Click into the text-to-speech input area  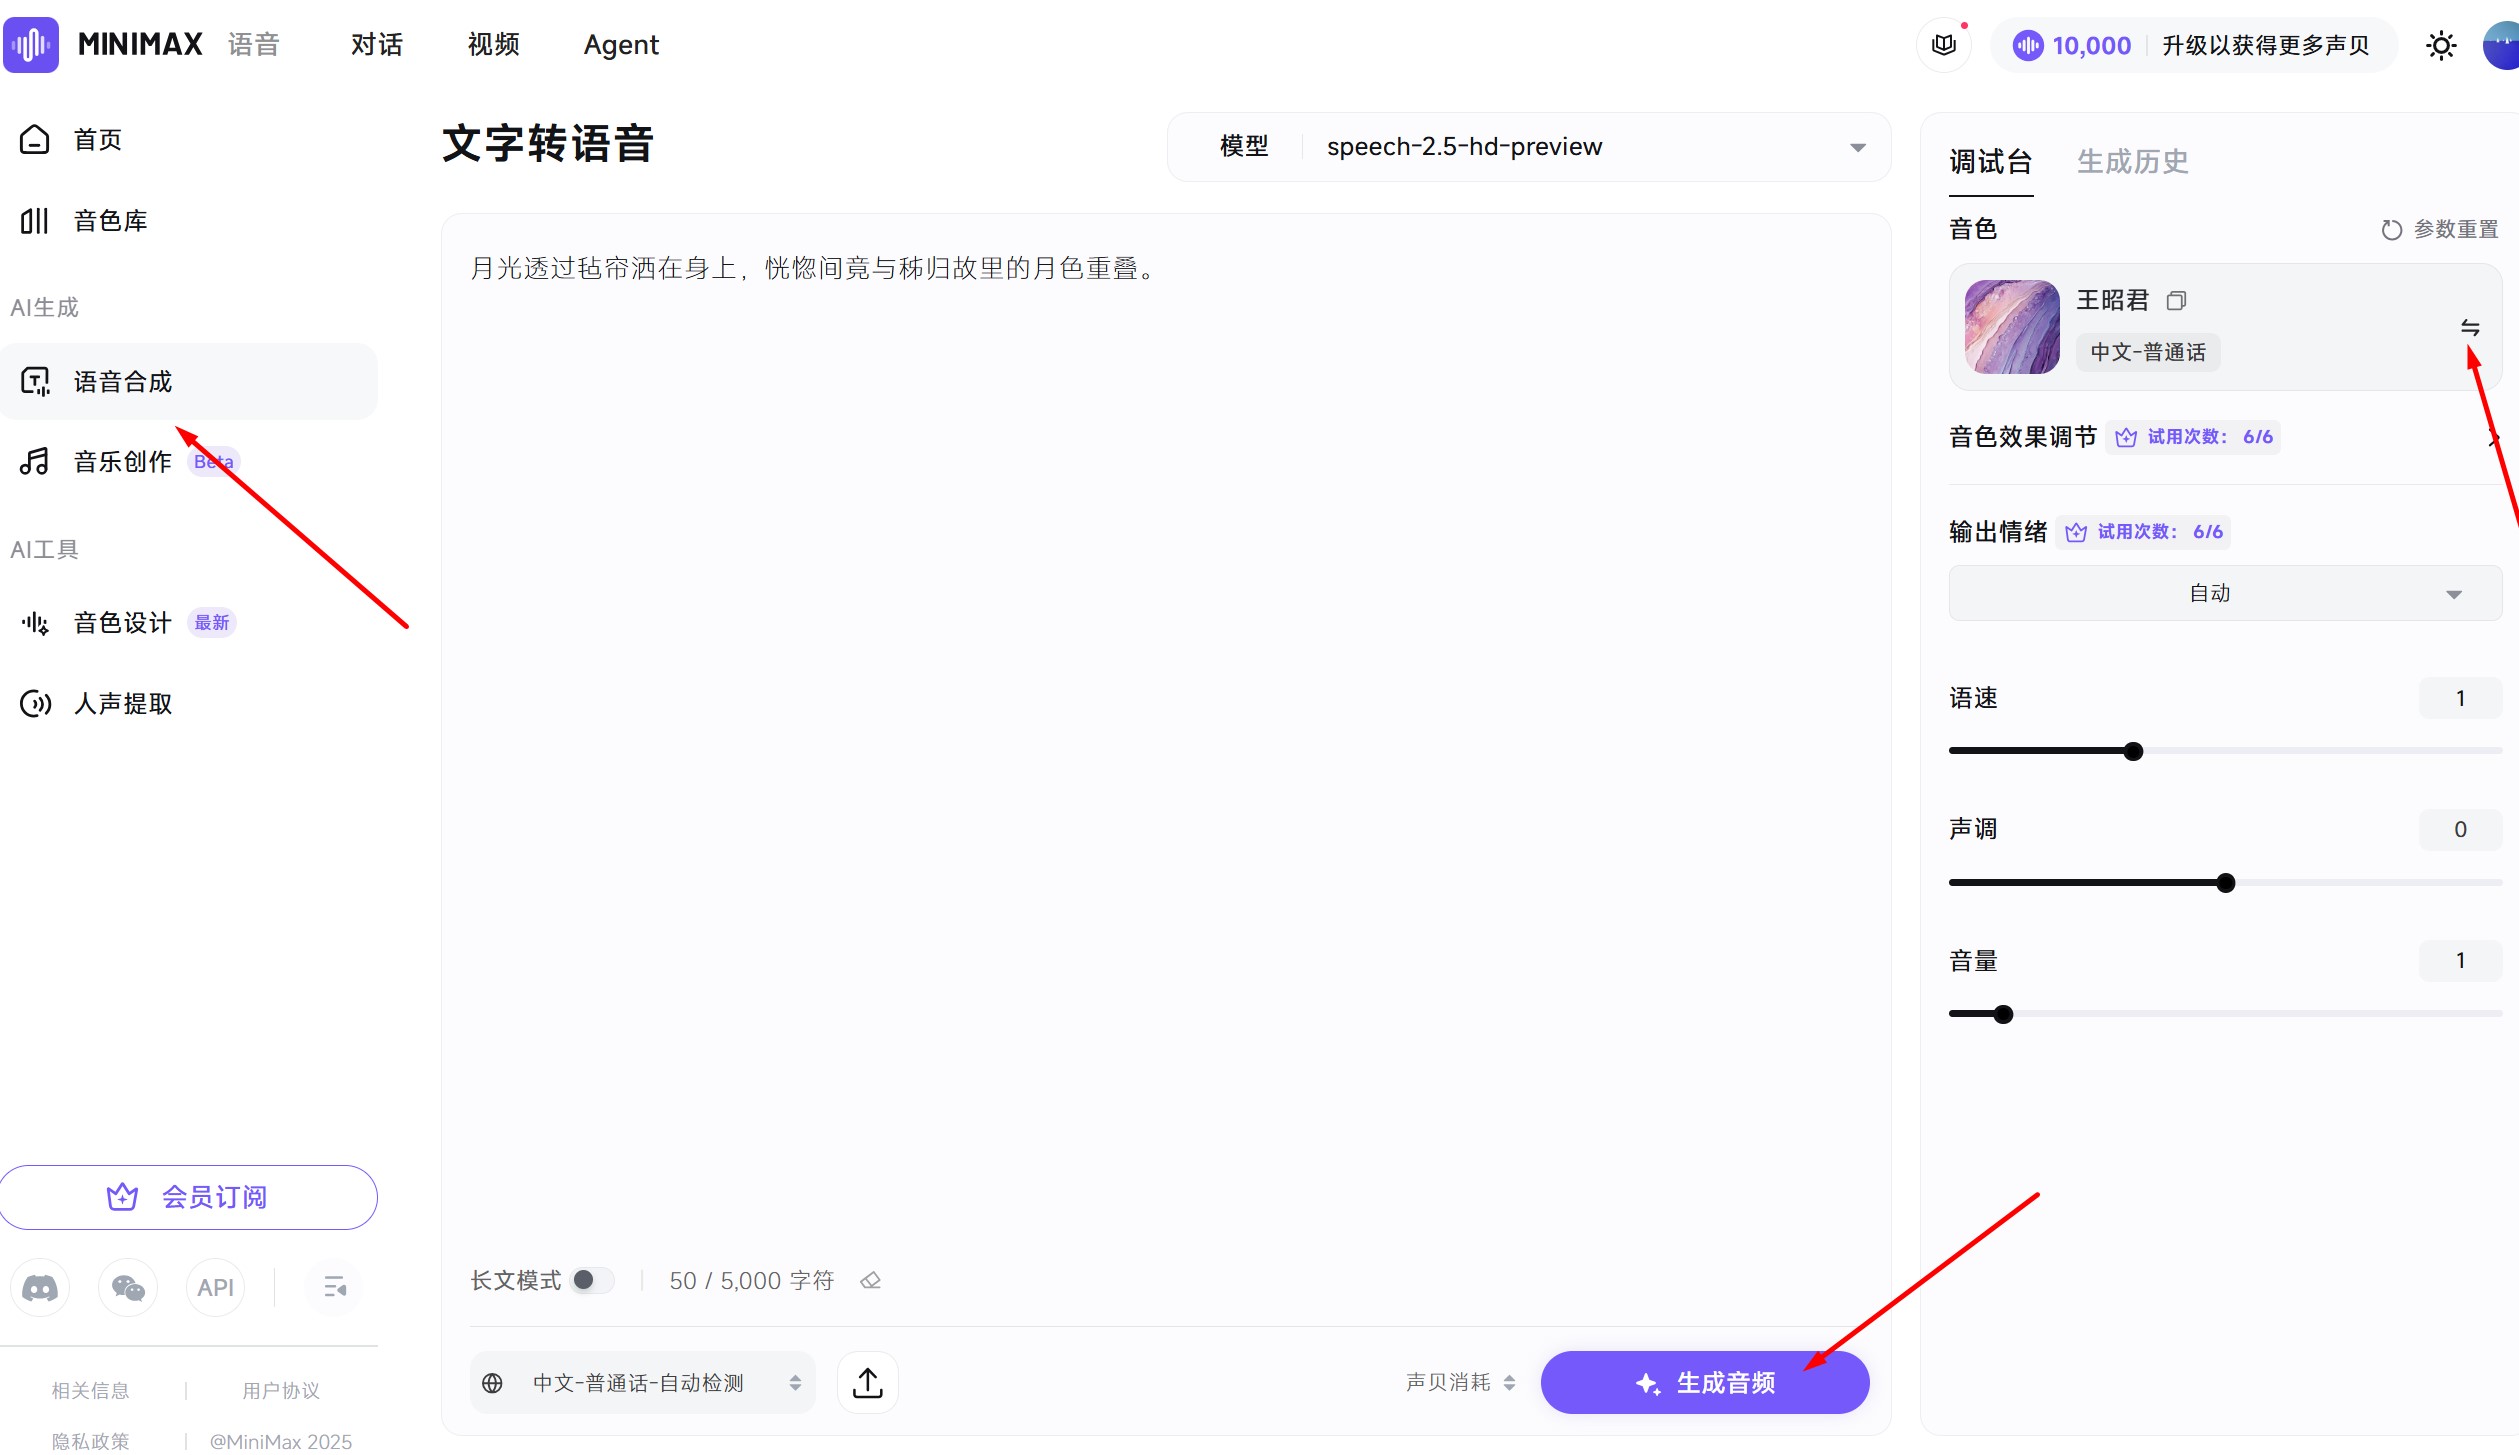point(1166,740)
